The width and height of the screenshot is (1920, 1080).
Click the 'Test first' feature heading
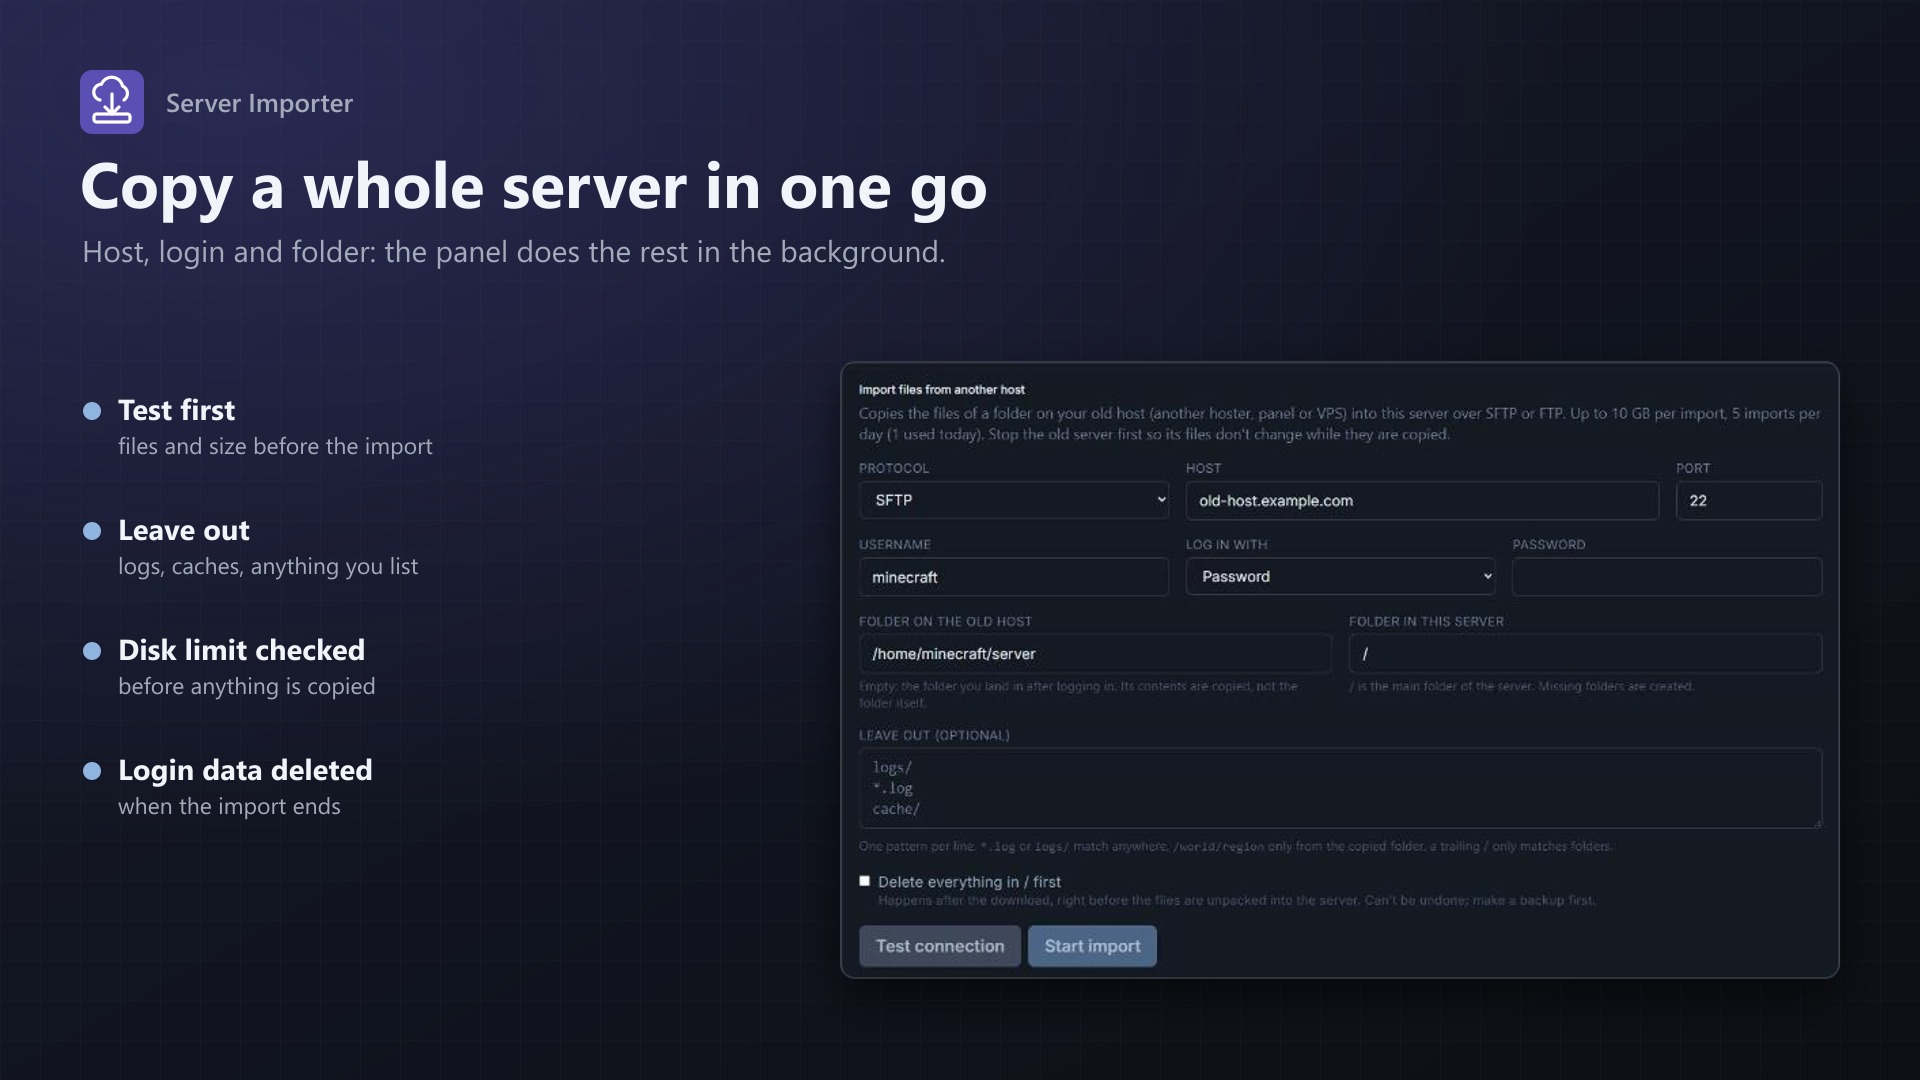click(x=177, y=410)
